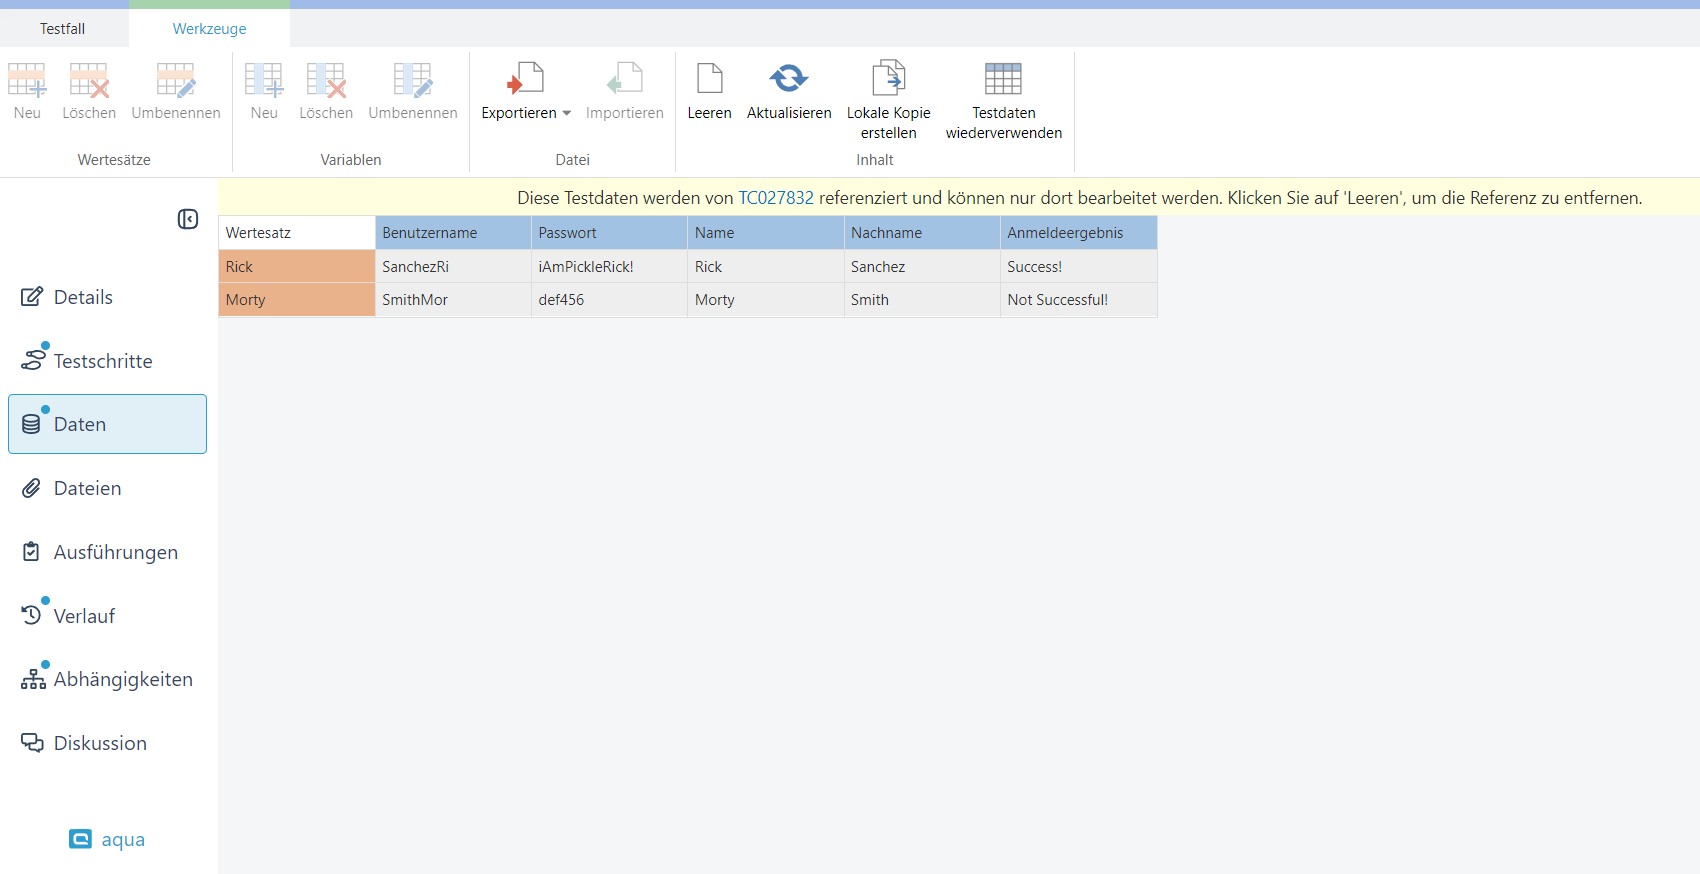Select the Werkzeuge ribbon tab
The image size is (1700, 874).
tap(209, 29)
